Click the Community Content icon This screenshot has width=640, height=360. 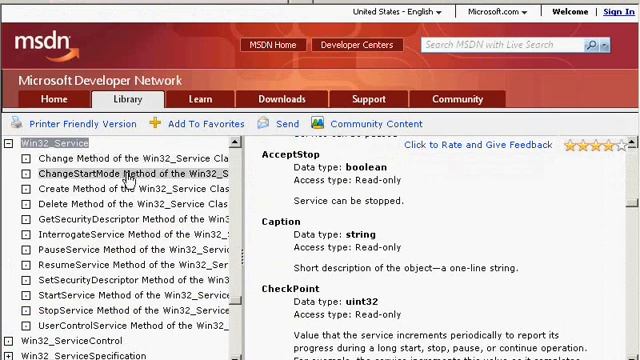click(x=318, y=122)
